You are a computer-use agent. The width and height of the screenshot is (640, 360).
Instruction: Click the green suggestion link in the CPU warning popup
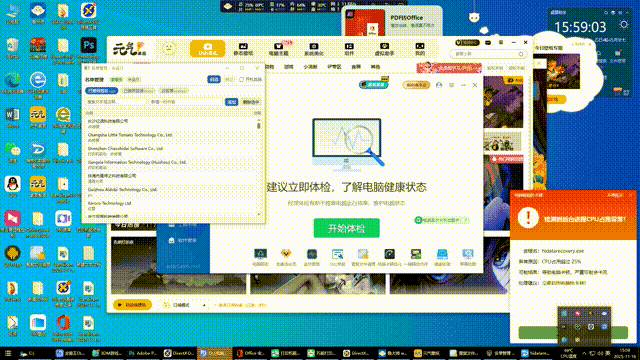point(564,283)
